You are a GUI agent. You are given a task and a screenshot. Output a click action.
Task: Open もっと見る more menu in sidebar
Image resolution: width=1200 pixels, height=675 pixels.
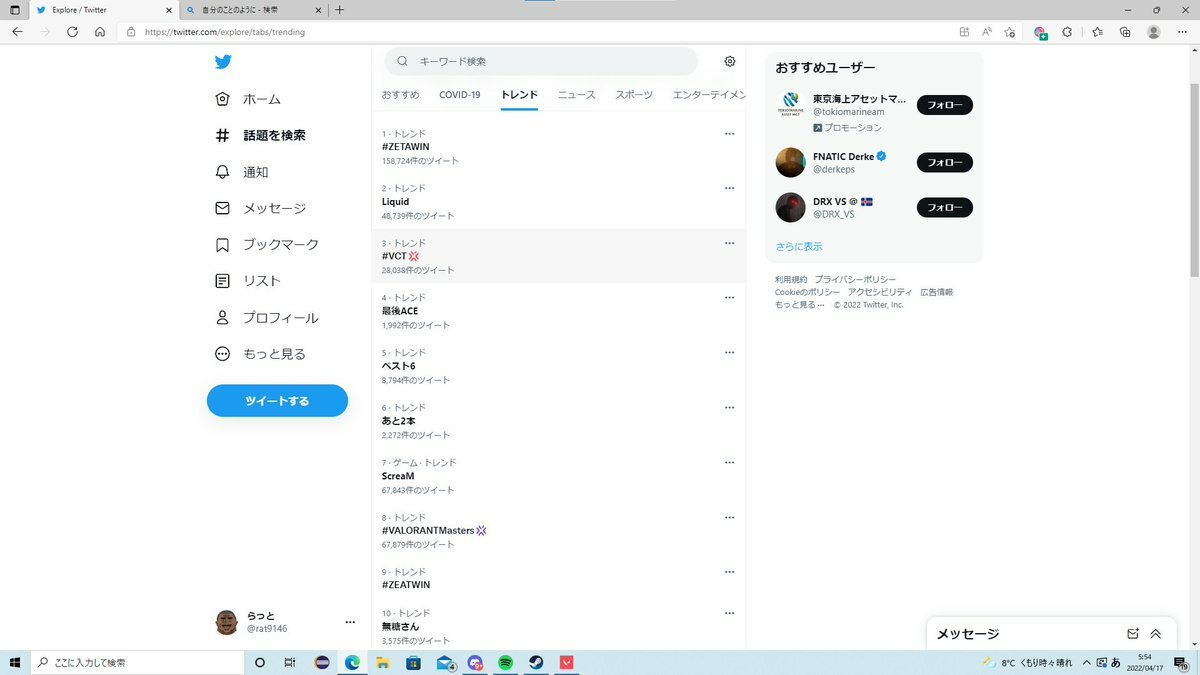pyautogui.click(x=260, y=354)
